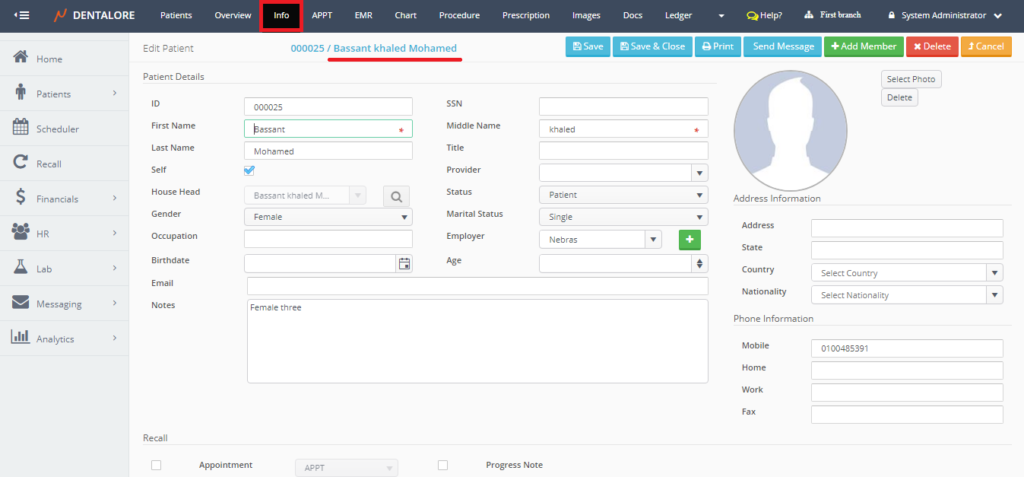The image size is (1024, 477).
Task: Click the Save & Close button
Action: [651, 46]
